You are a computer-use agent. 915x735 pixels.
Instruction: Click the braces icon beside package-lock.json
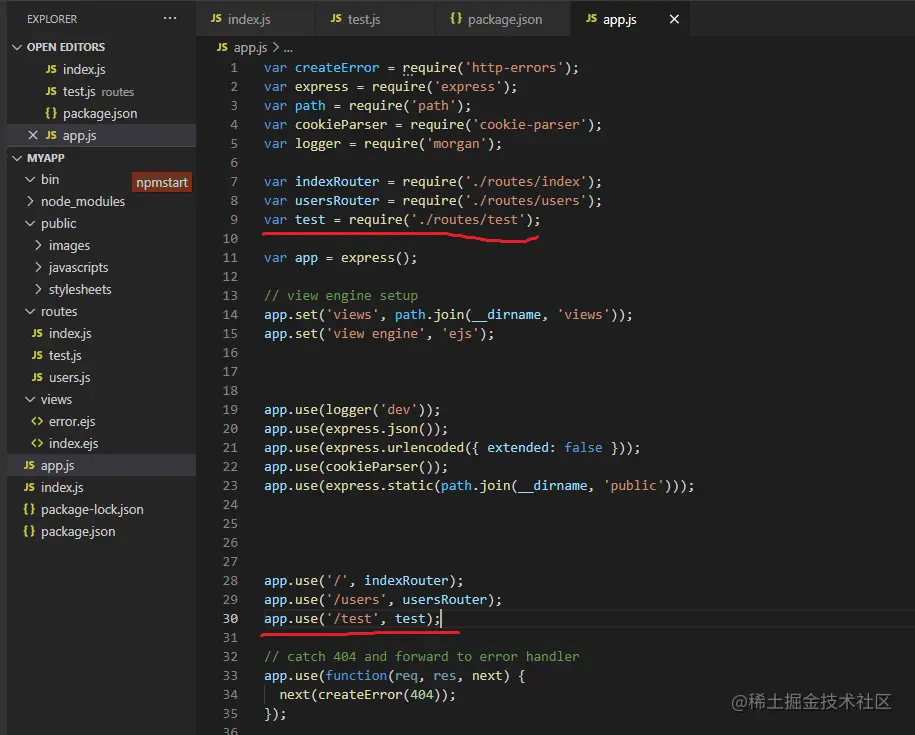pyautogui.click(x=29, y=509)
